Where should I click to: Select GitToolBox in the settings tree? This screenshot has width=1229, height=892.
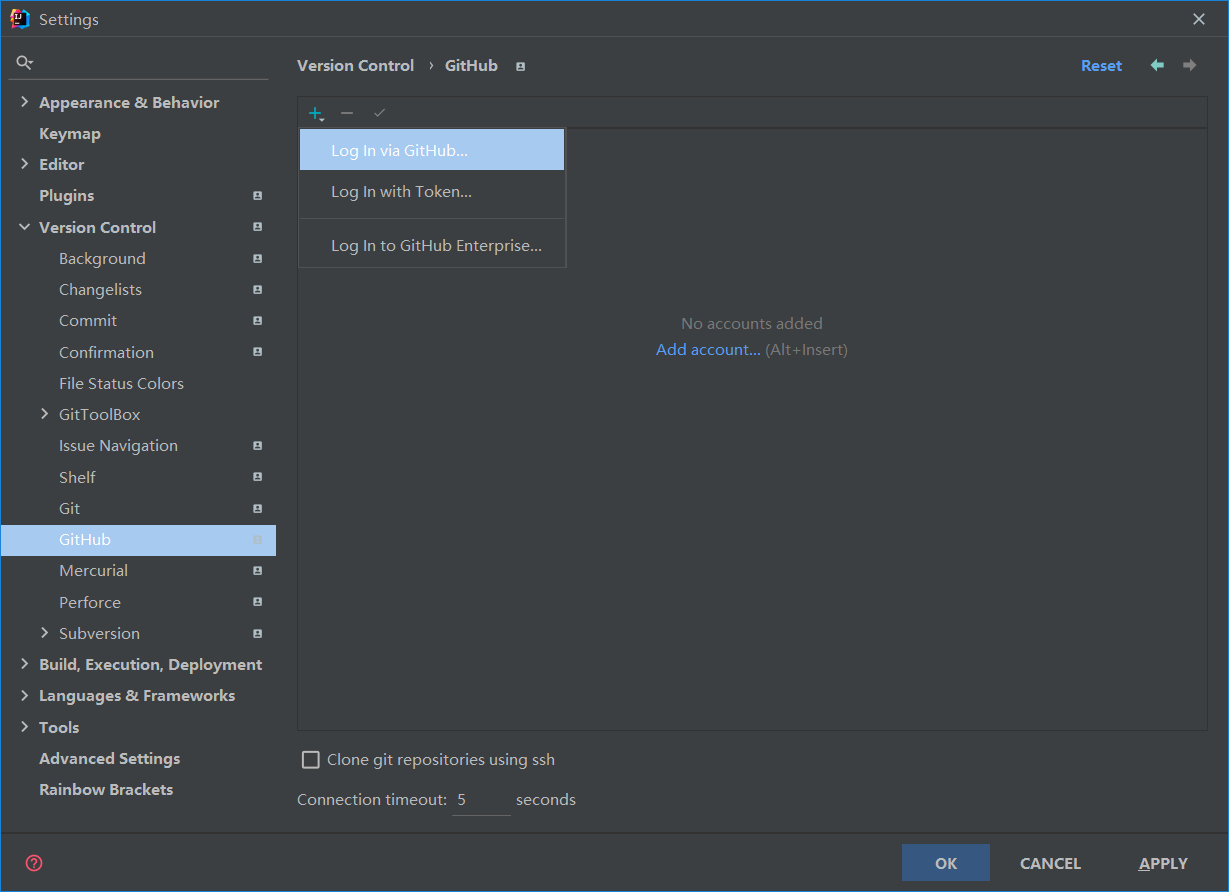(x=99, y=414)
